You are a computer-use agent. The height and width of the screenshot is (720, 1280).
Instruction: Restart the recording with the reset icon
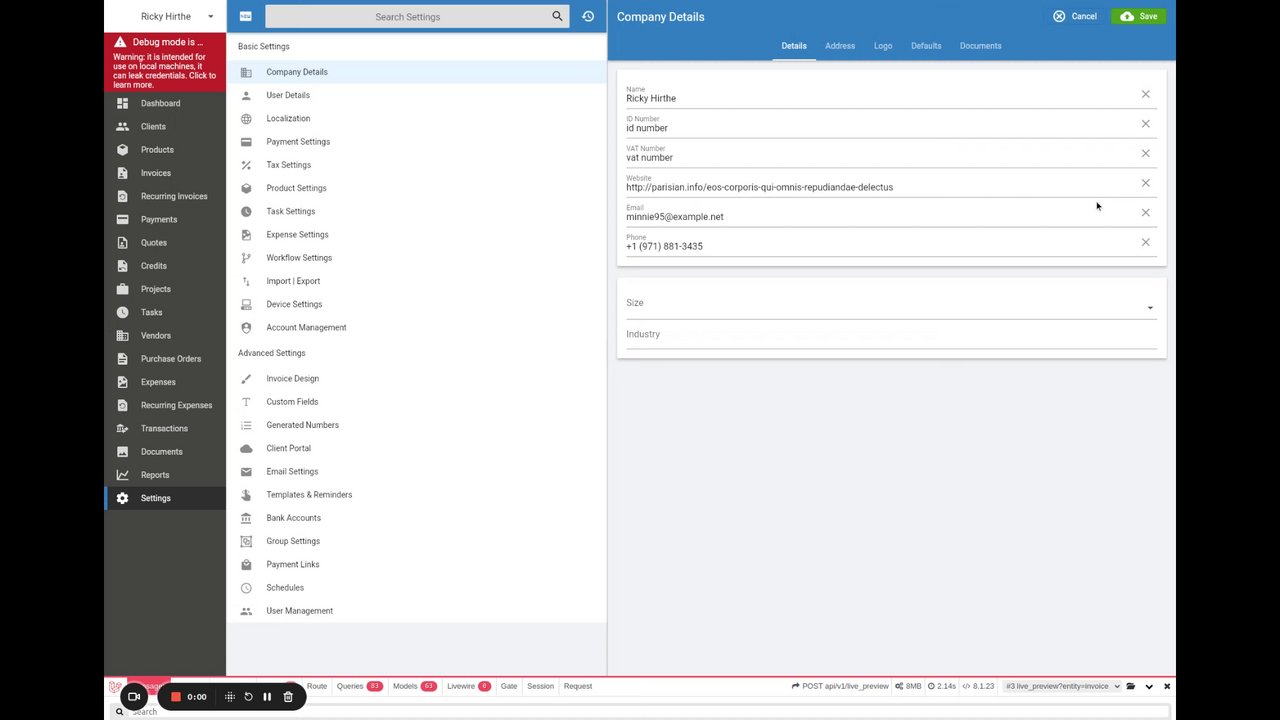click(x=248, y=697)
